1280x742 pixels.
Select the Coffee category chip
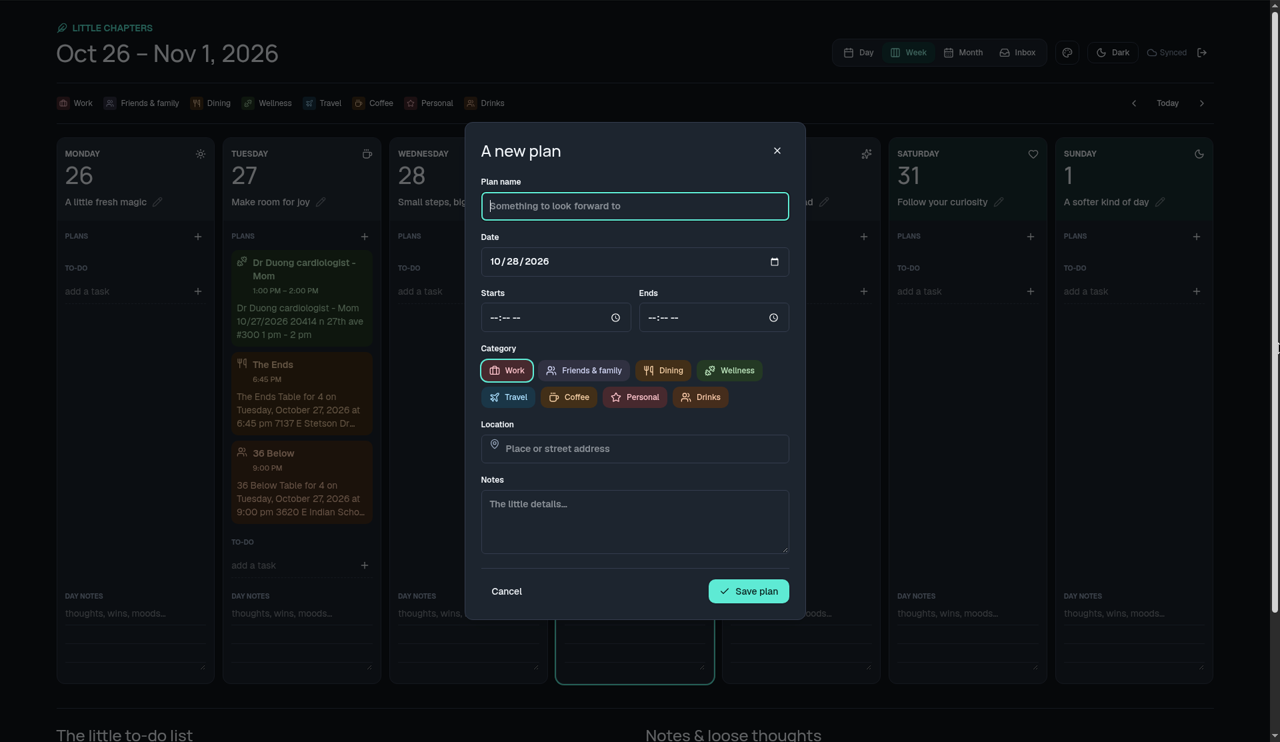(x=569, y=397)
